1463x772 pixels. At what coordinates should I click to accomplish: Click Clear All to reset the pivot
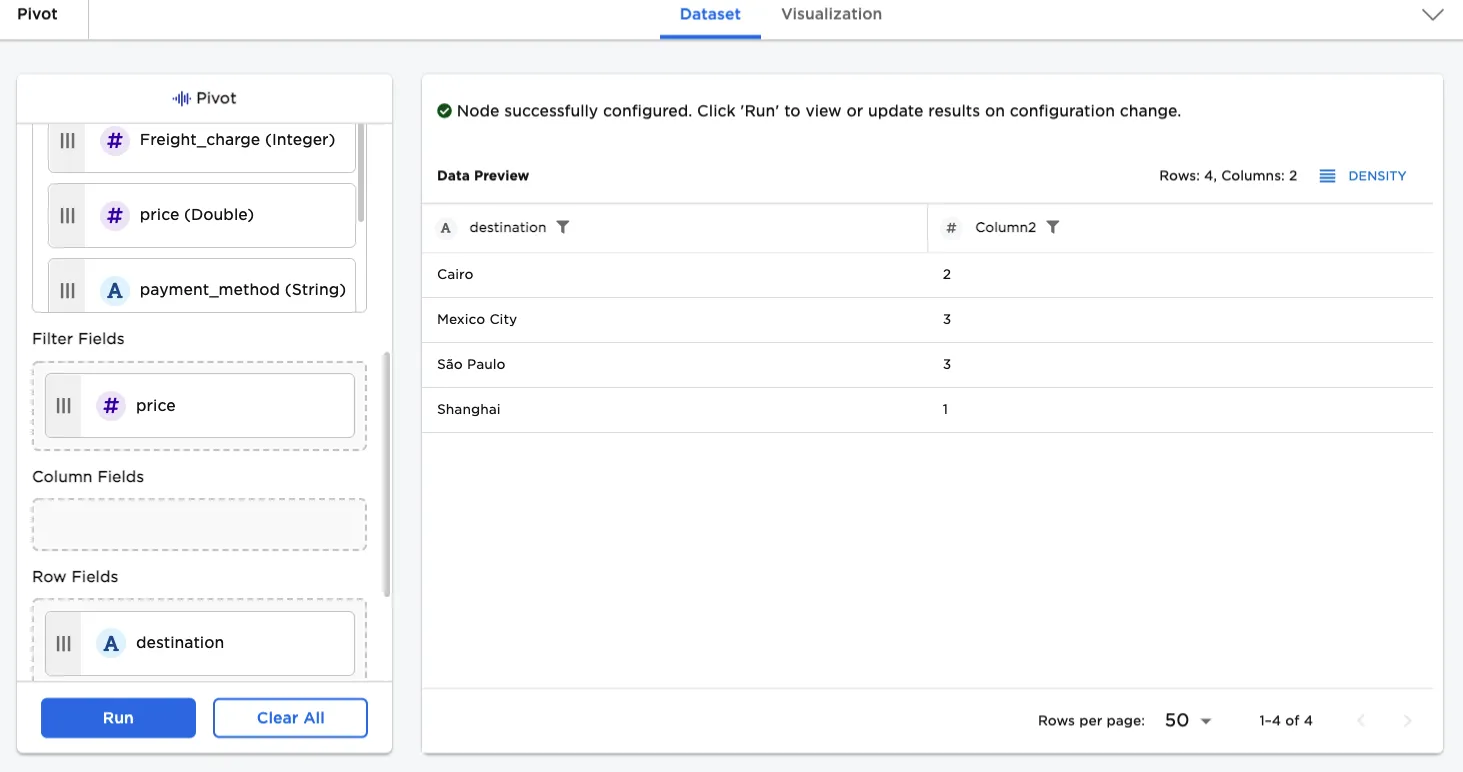pos(290,717)
